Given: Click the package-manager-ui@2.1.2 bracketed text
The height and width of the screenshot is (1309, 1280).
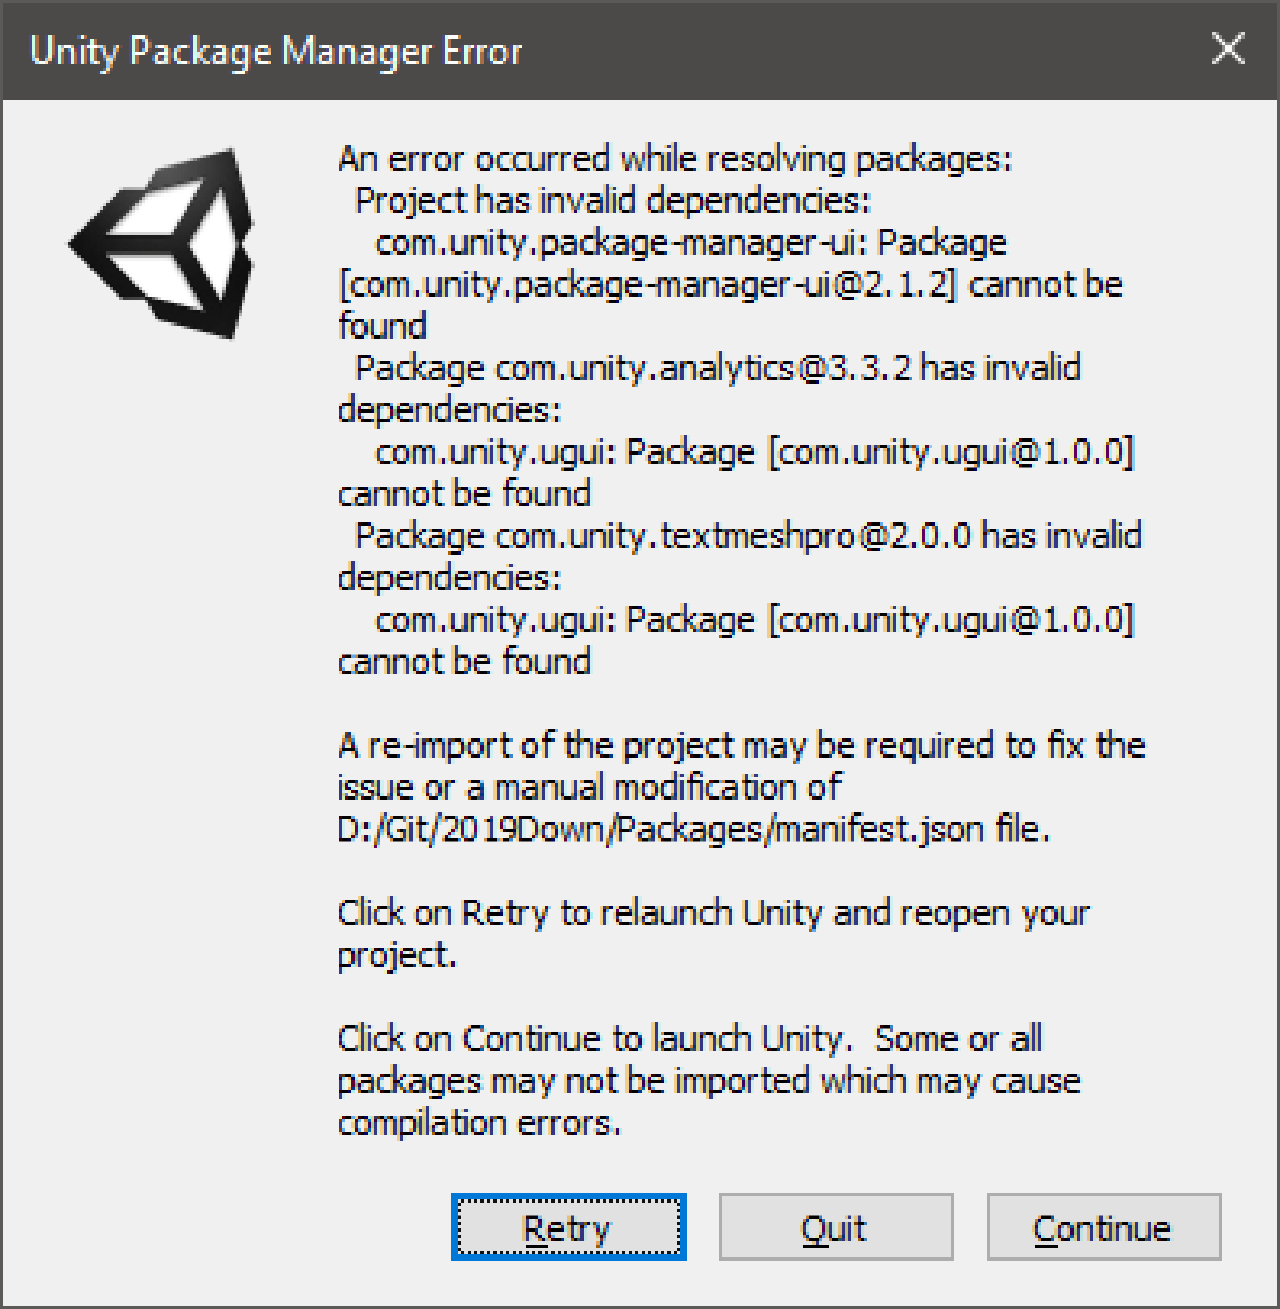Looking at the screenshot, I should click(649, 285).
